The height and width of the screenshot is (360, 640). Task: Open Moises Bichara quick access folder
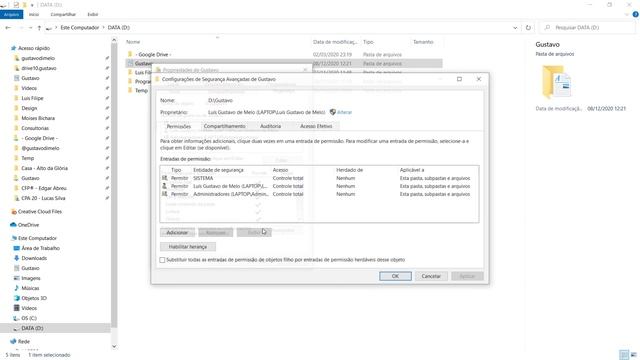click(x=35, y=118)
